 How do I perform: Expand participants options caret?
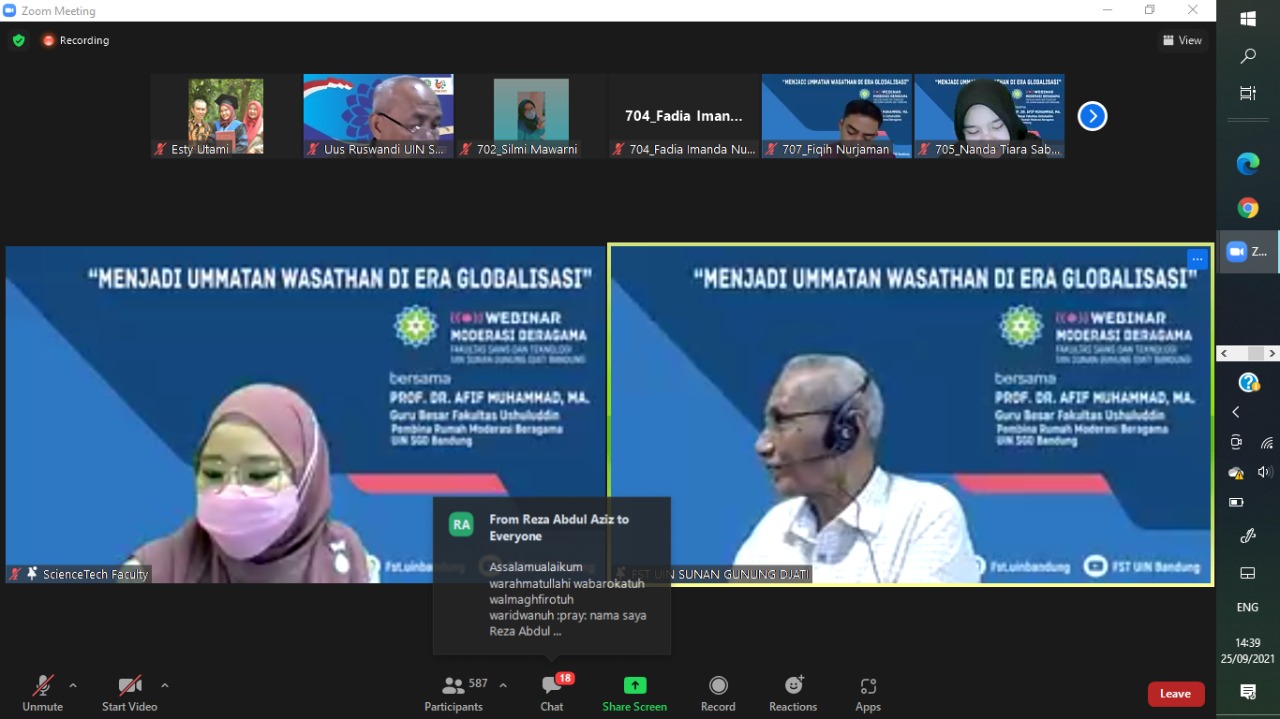[503, 685]
